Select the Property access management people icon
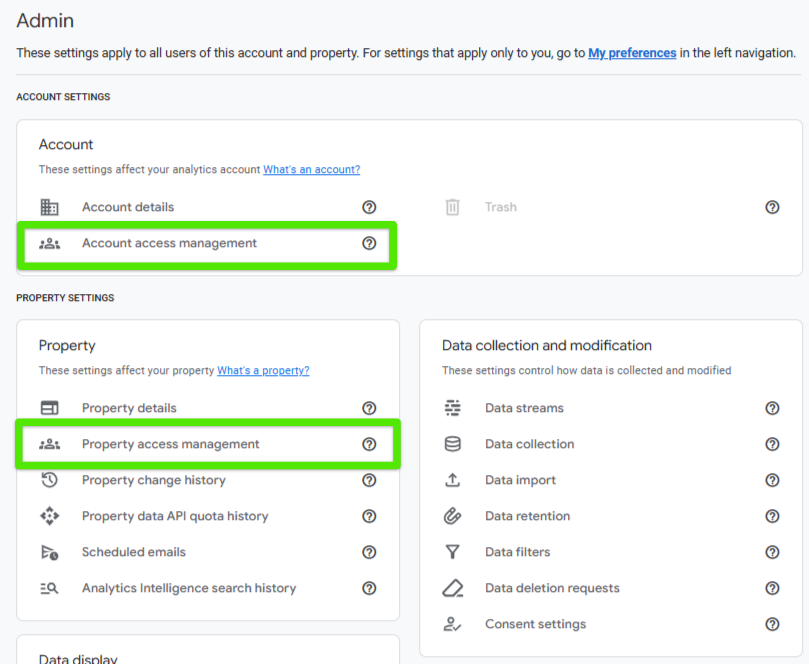The width and height of the screenshot is (809, 664). pos(51,444)
